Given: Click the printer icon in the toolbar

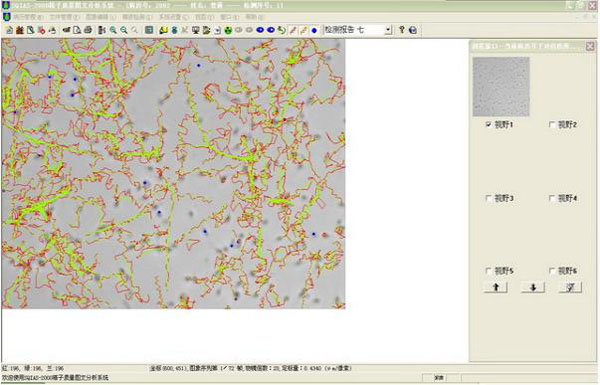Looking at the screenshot, I should click(88, 30).
